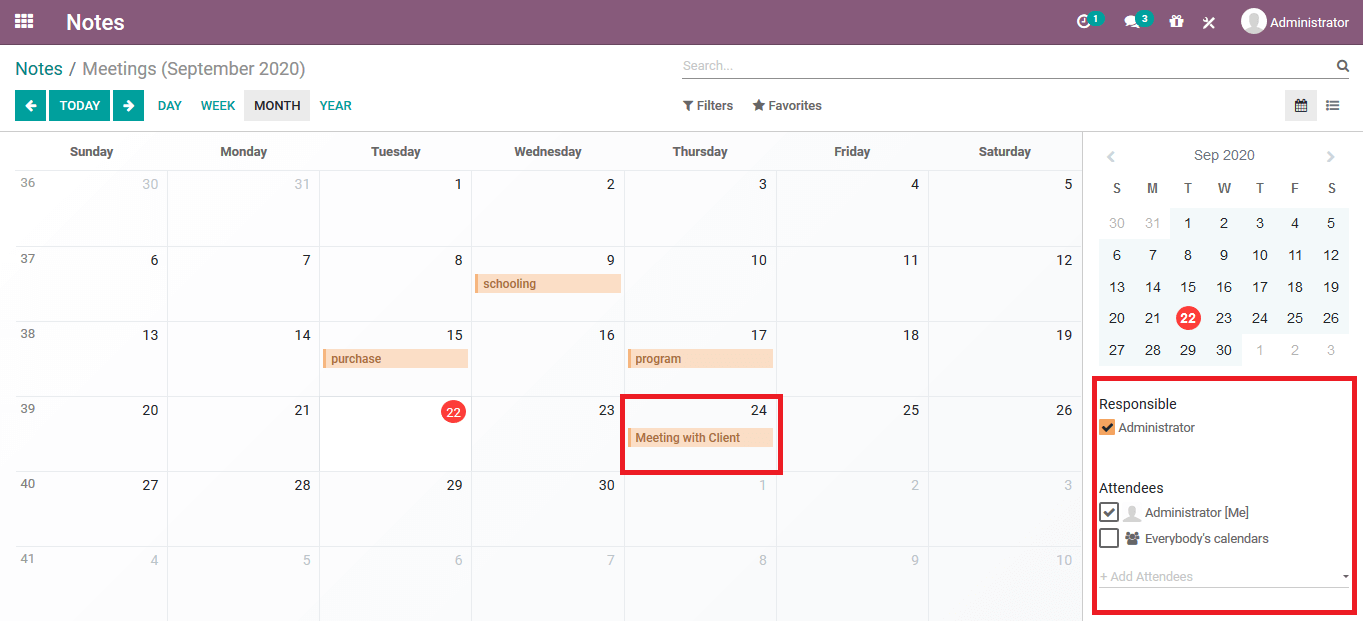Click the Saturday 12 cell in main calendar
Image resolution: width=1363 pixels, height=621 pixels.
(1005, 284)
